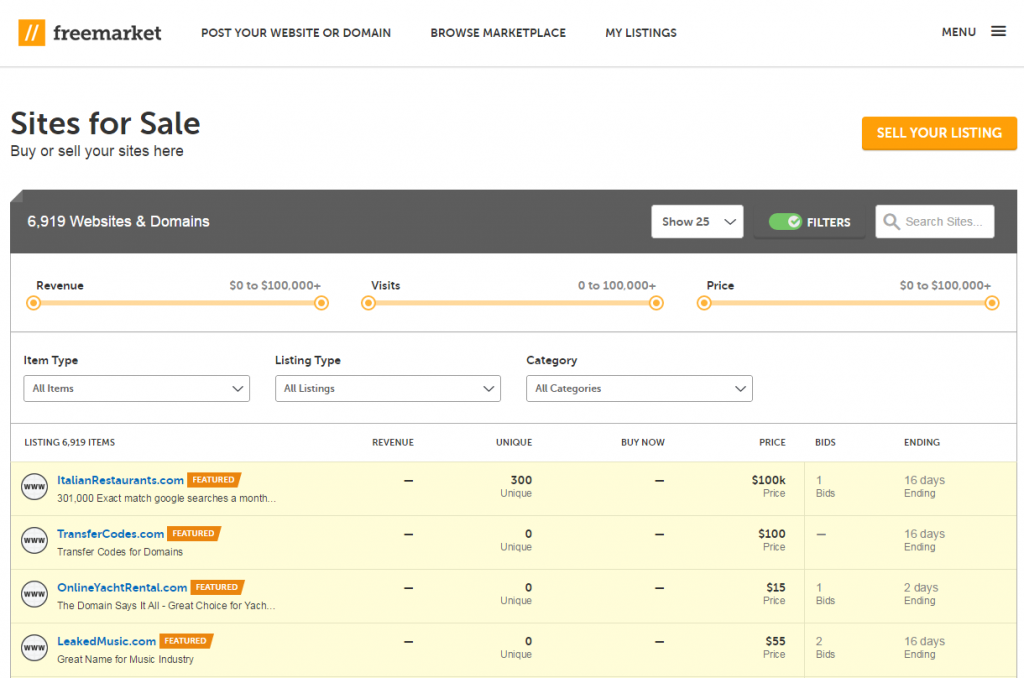Expand the Category All Categories dropdown
Viewport: 1024px width, 678px height.
639,389
